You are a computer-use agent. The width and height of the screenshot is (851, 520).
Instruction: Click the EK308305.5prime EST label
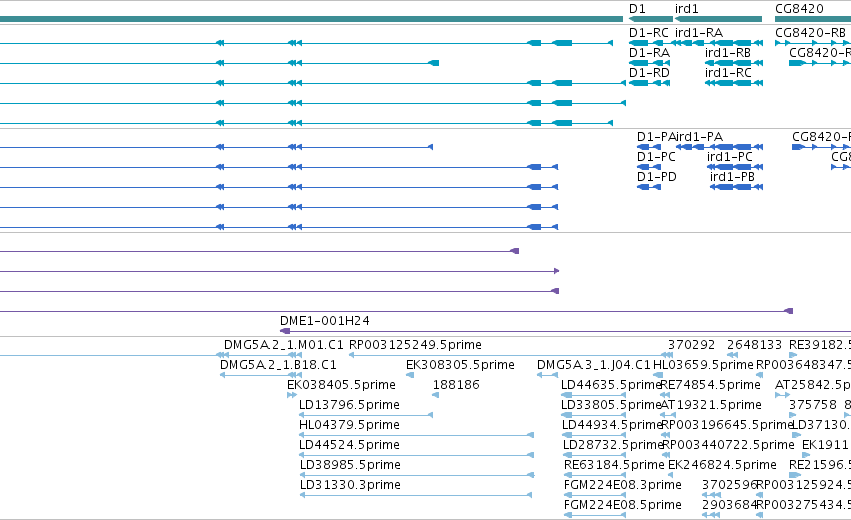(x=460, y=365)
